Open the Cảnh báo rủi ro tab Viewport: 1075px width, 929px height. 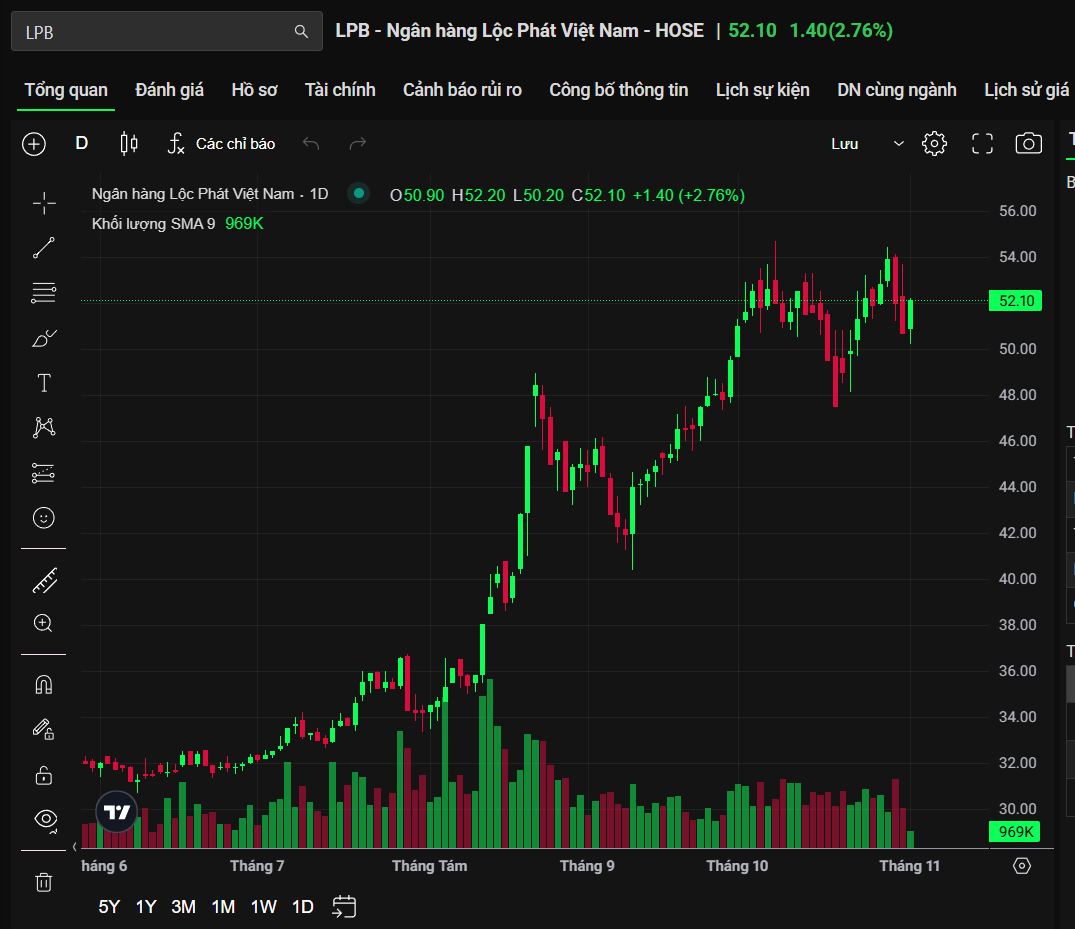462,90
